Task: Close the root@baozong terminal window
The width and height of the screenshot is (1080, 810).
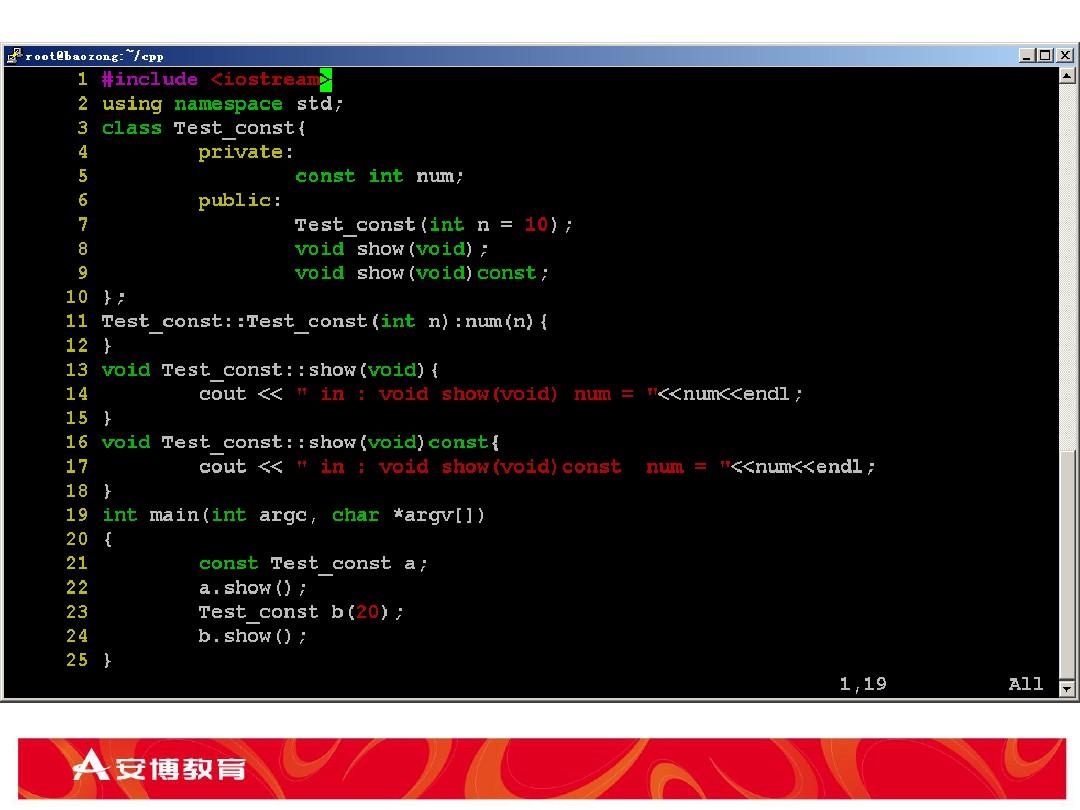Action: click(x=1065, y=56)
